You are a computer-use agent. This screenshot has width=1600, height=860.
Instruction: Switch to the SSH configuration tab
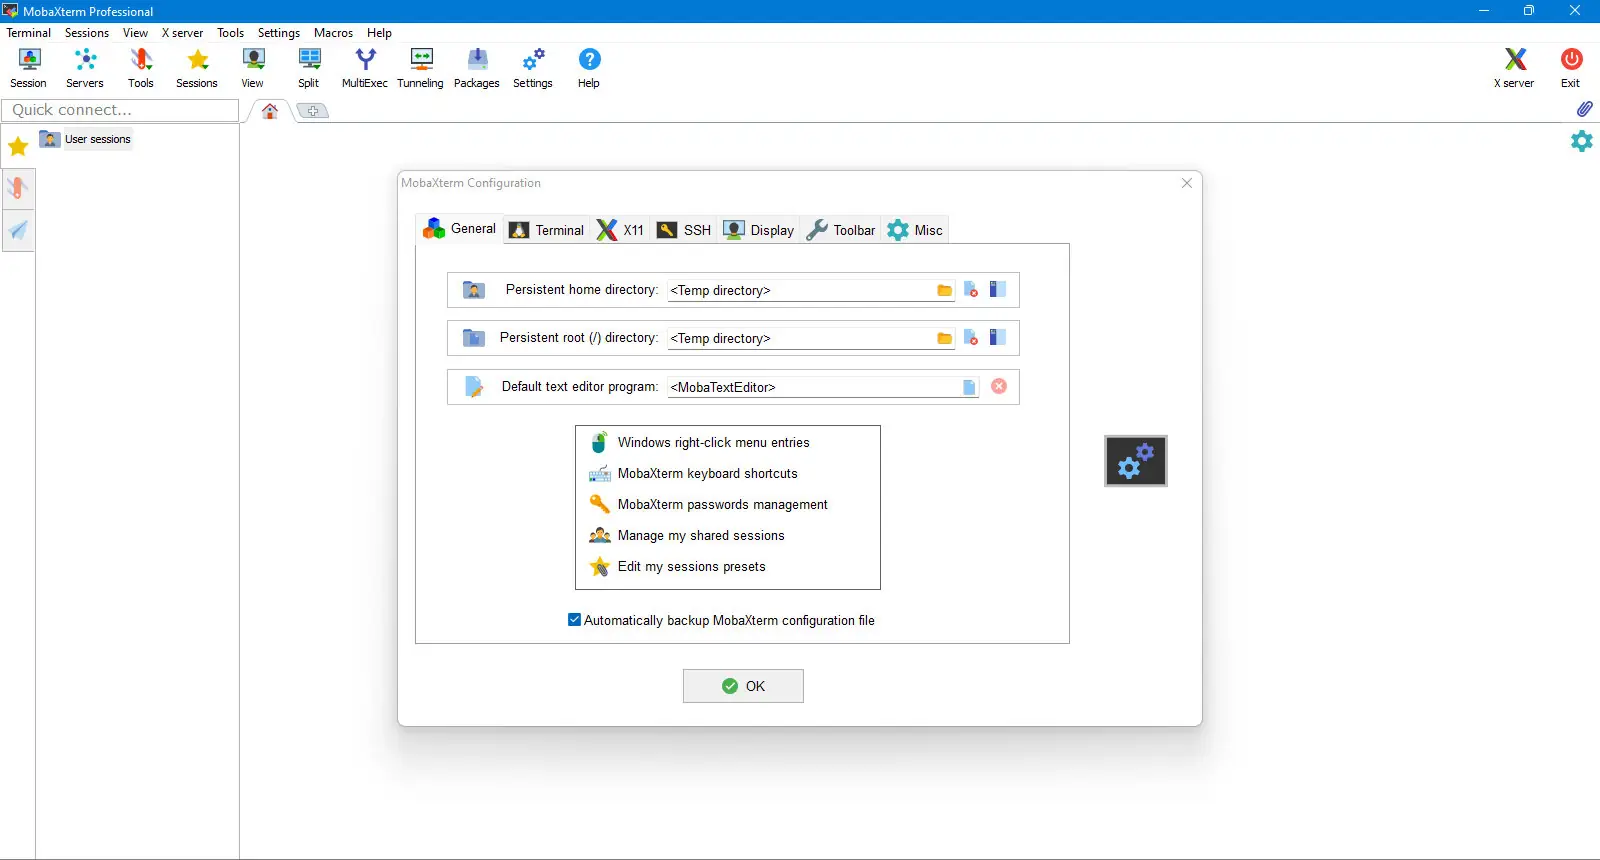click(684, 230)
